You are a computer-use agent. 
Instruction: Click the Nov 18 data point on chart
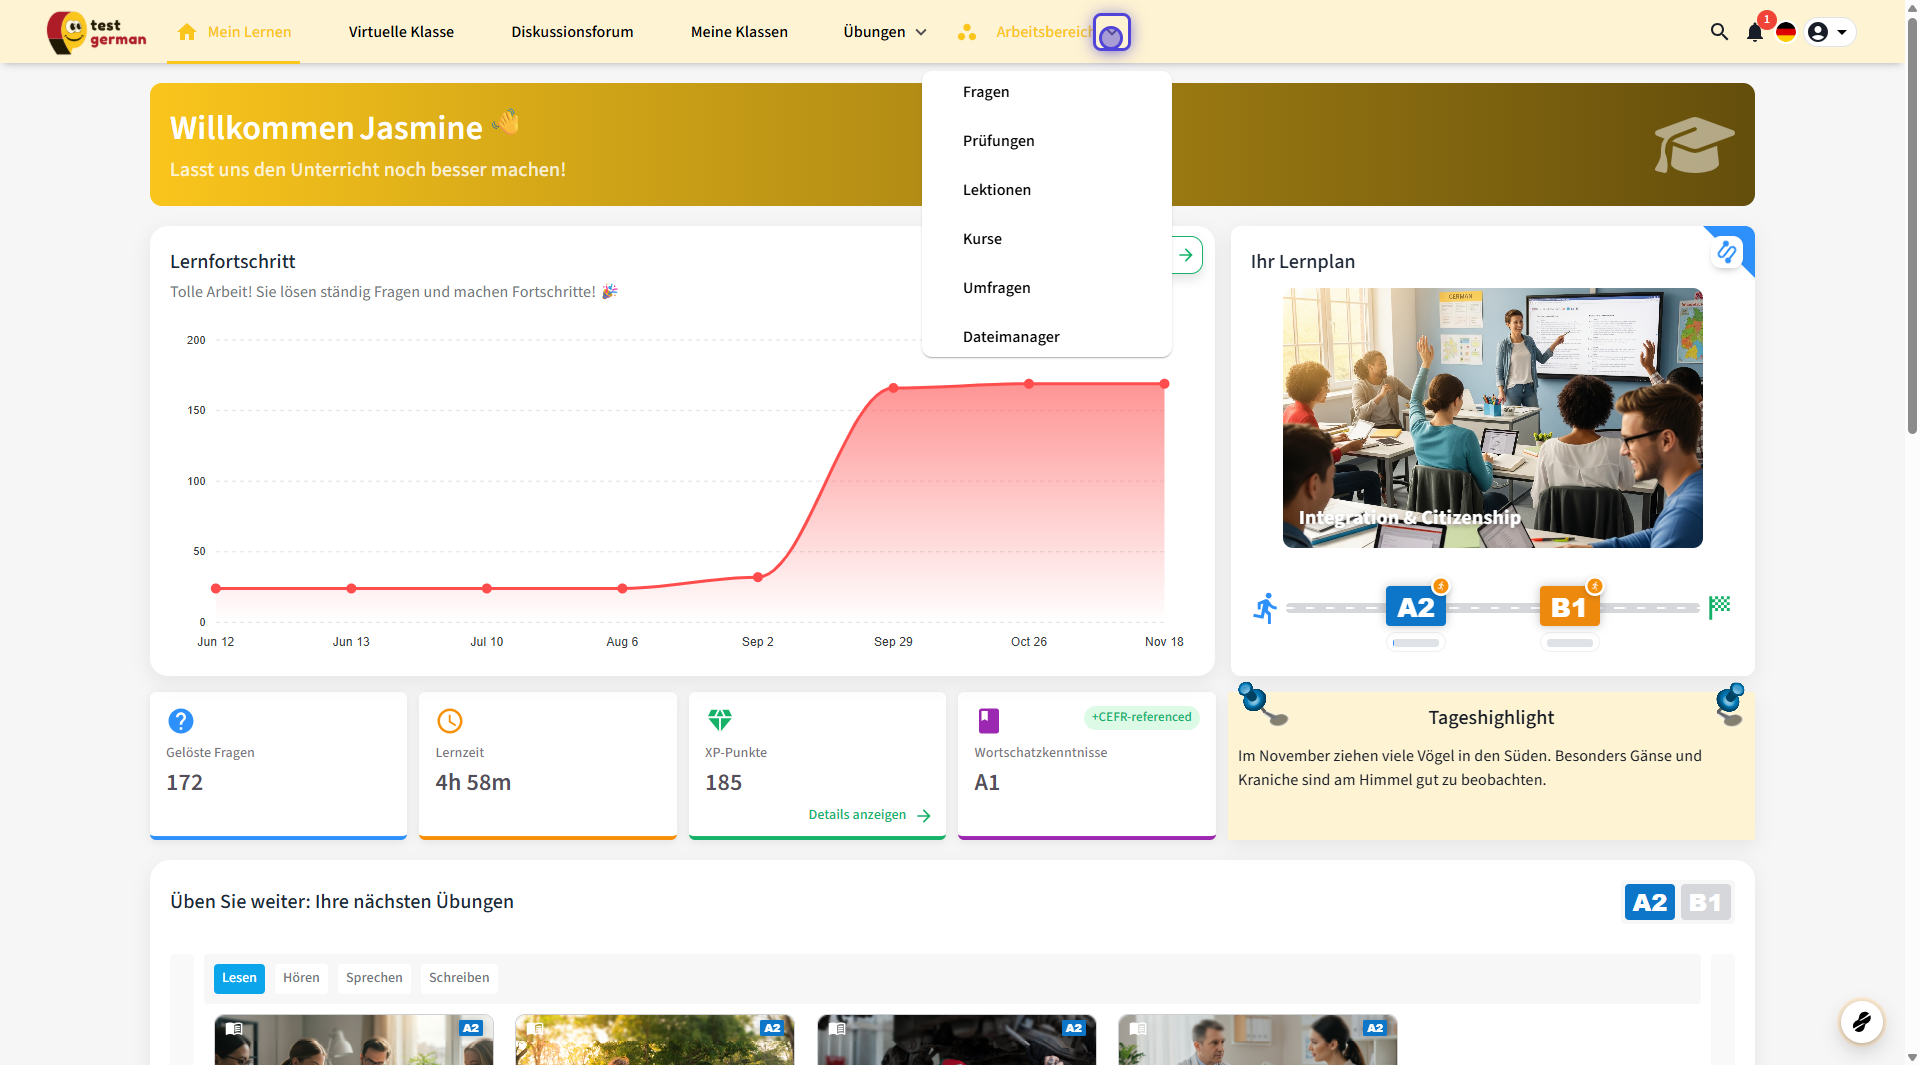pos(1164,384)
